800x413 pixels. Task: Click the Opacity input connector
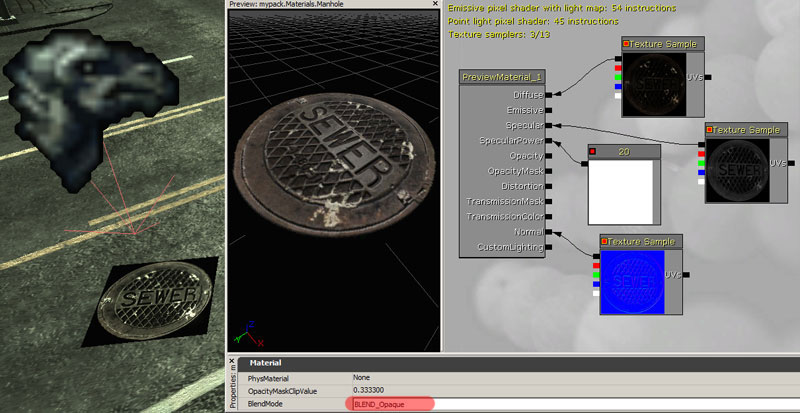point(548,156)
